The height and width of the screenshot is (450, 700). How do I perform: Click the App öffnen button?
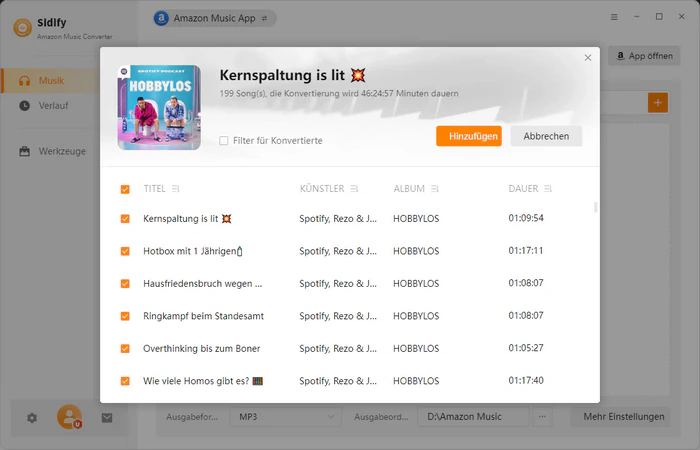[x=644, y=56]
